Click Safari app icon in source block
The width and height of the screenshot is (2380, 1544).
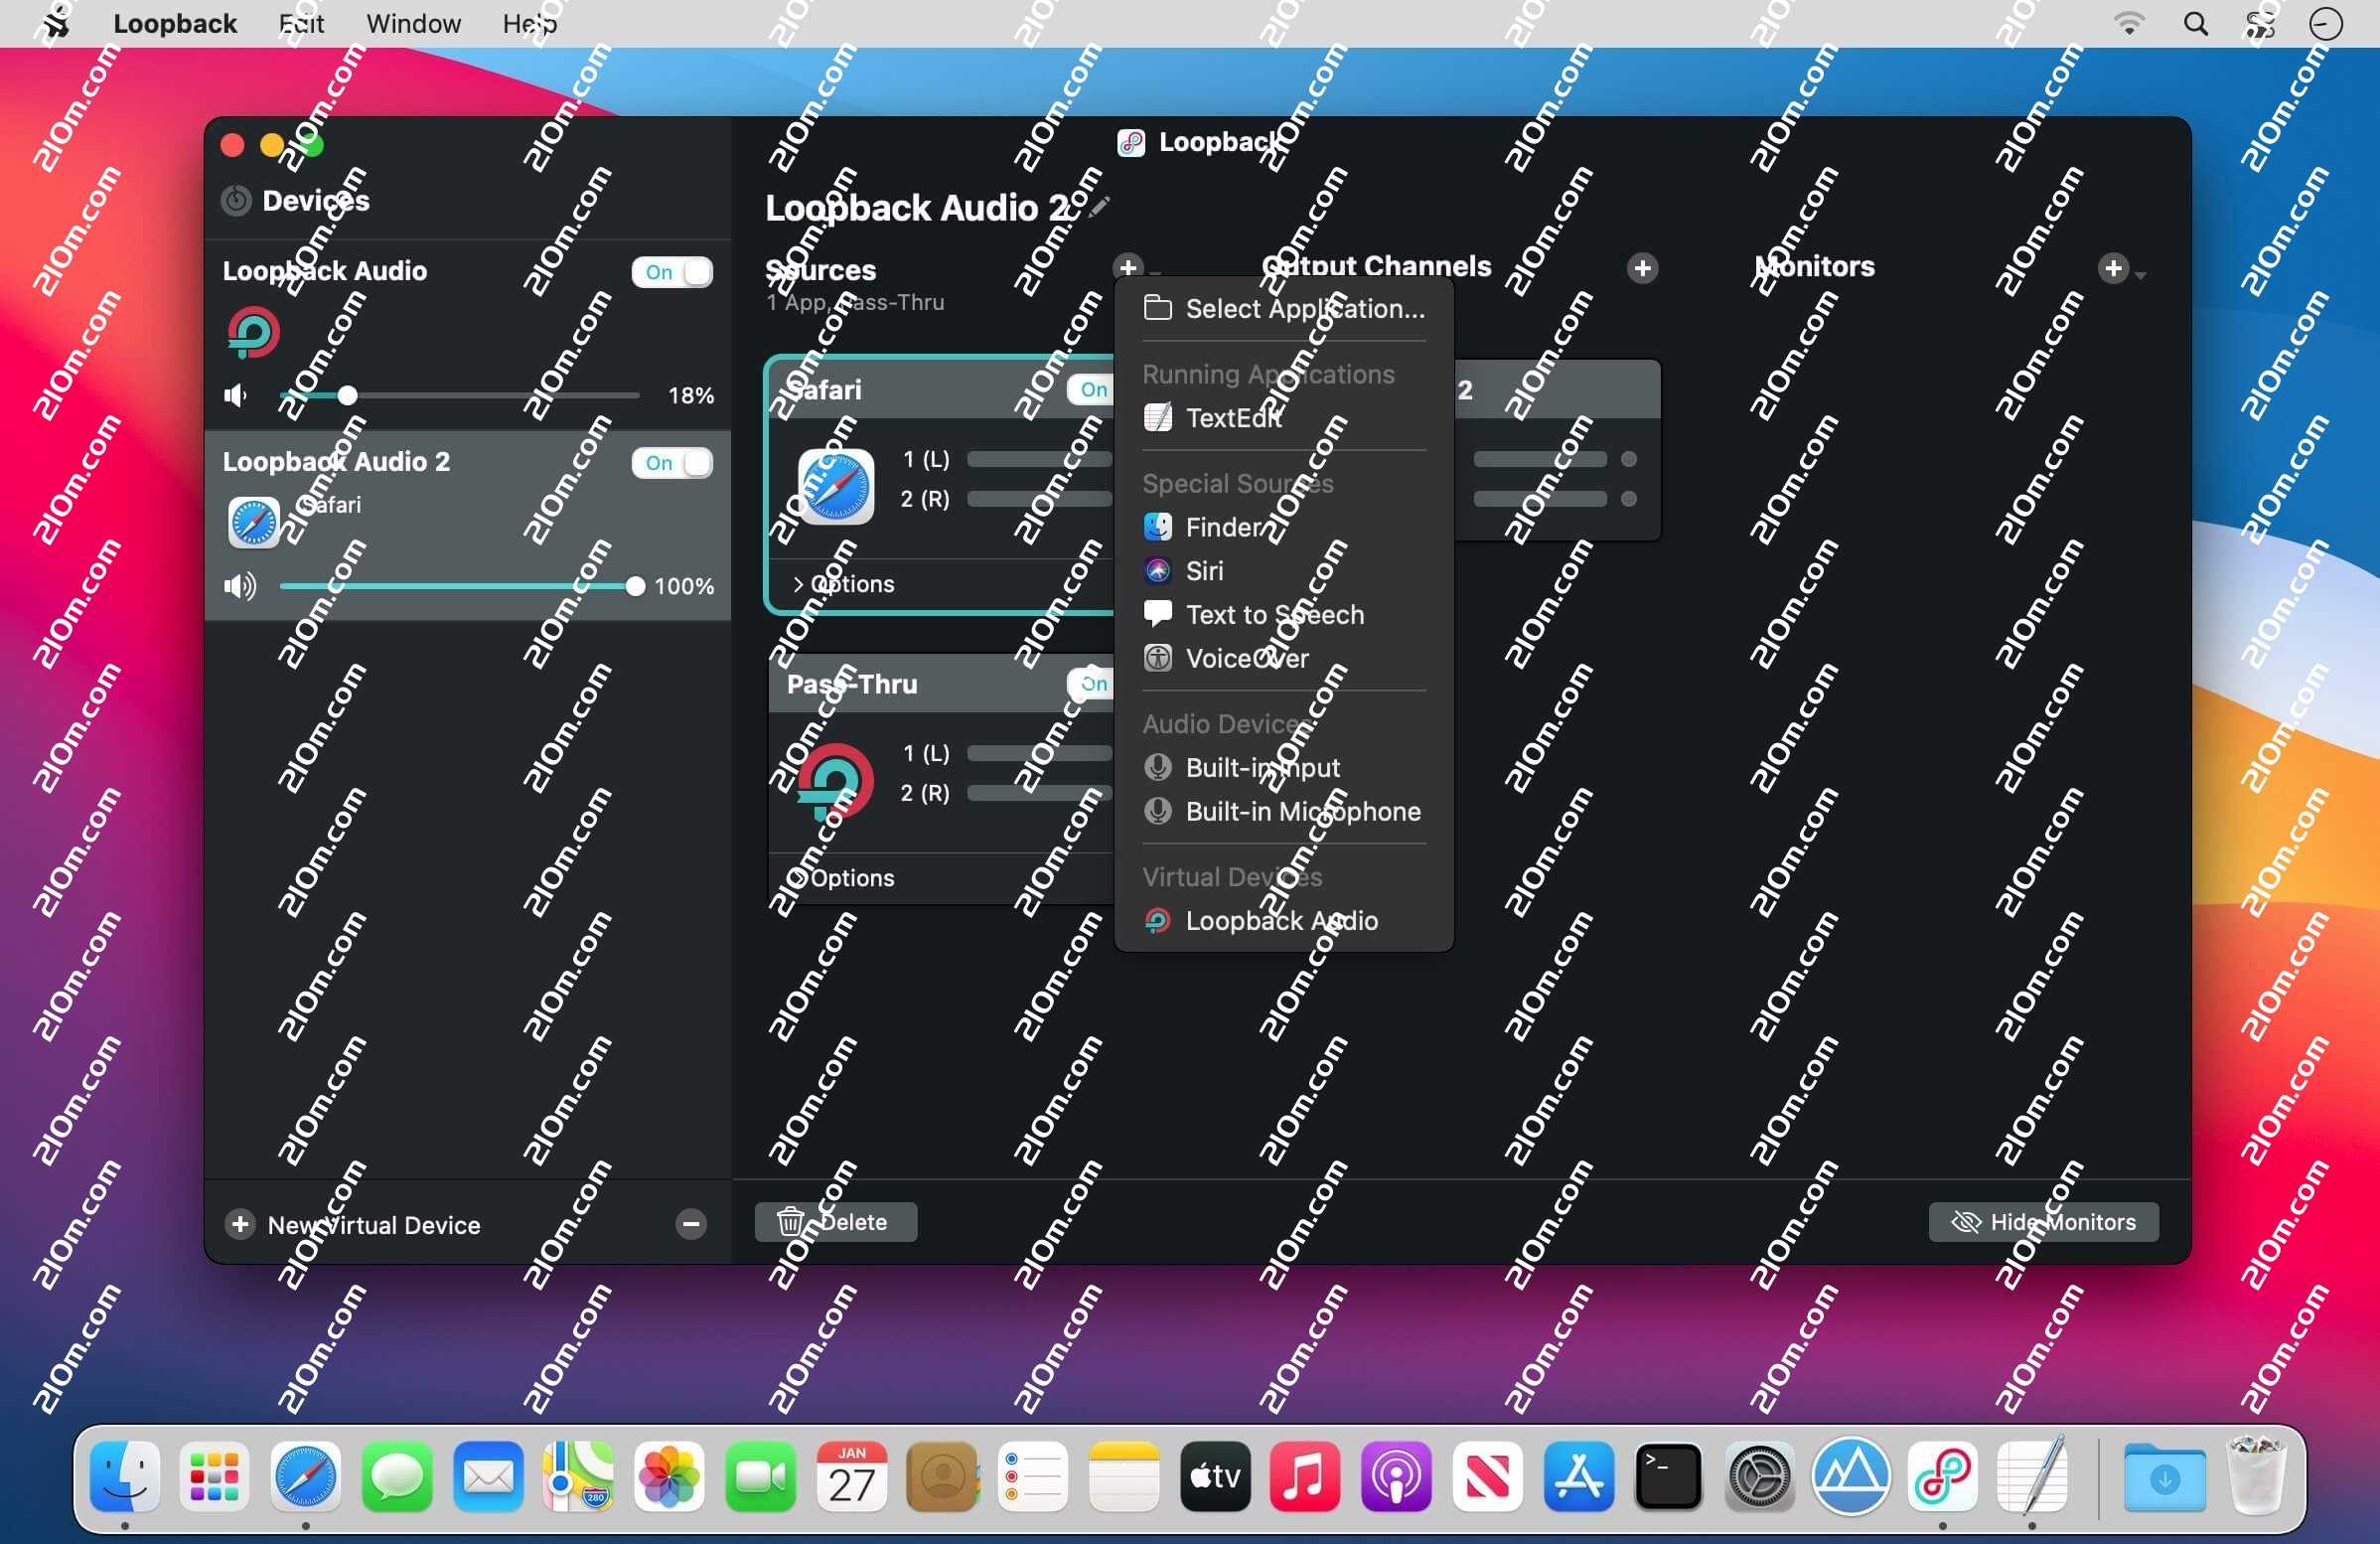coord(835,487)
